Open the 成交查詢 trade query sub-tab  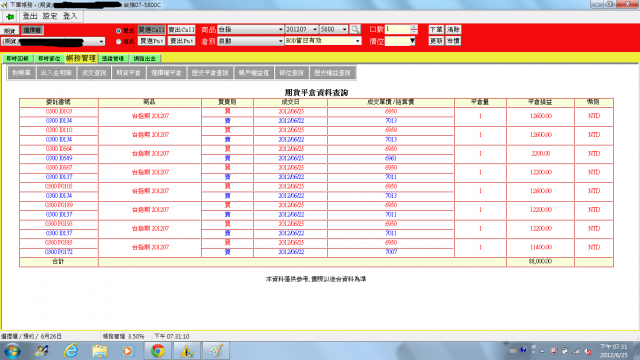(x=94, y=73)
